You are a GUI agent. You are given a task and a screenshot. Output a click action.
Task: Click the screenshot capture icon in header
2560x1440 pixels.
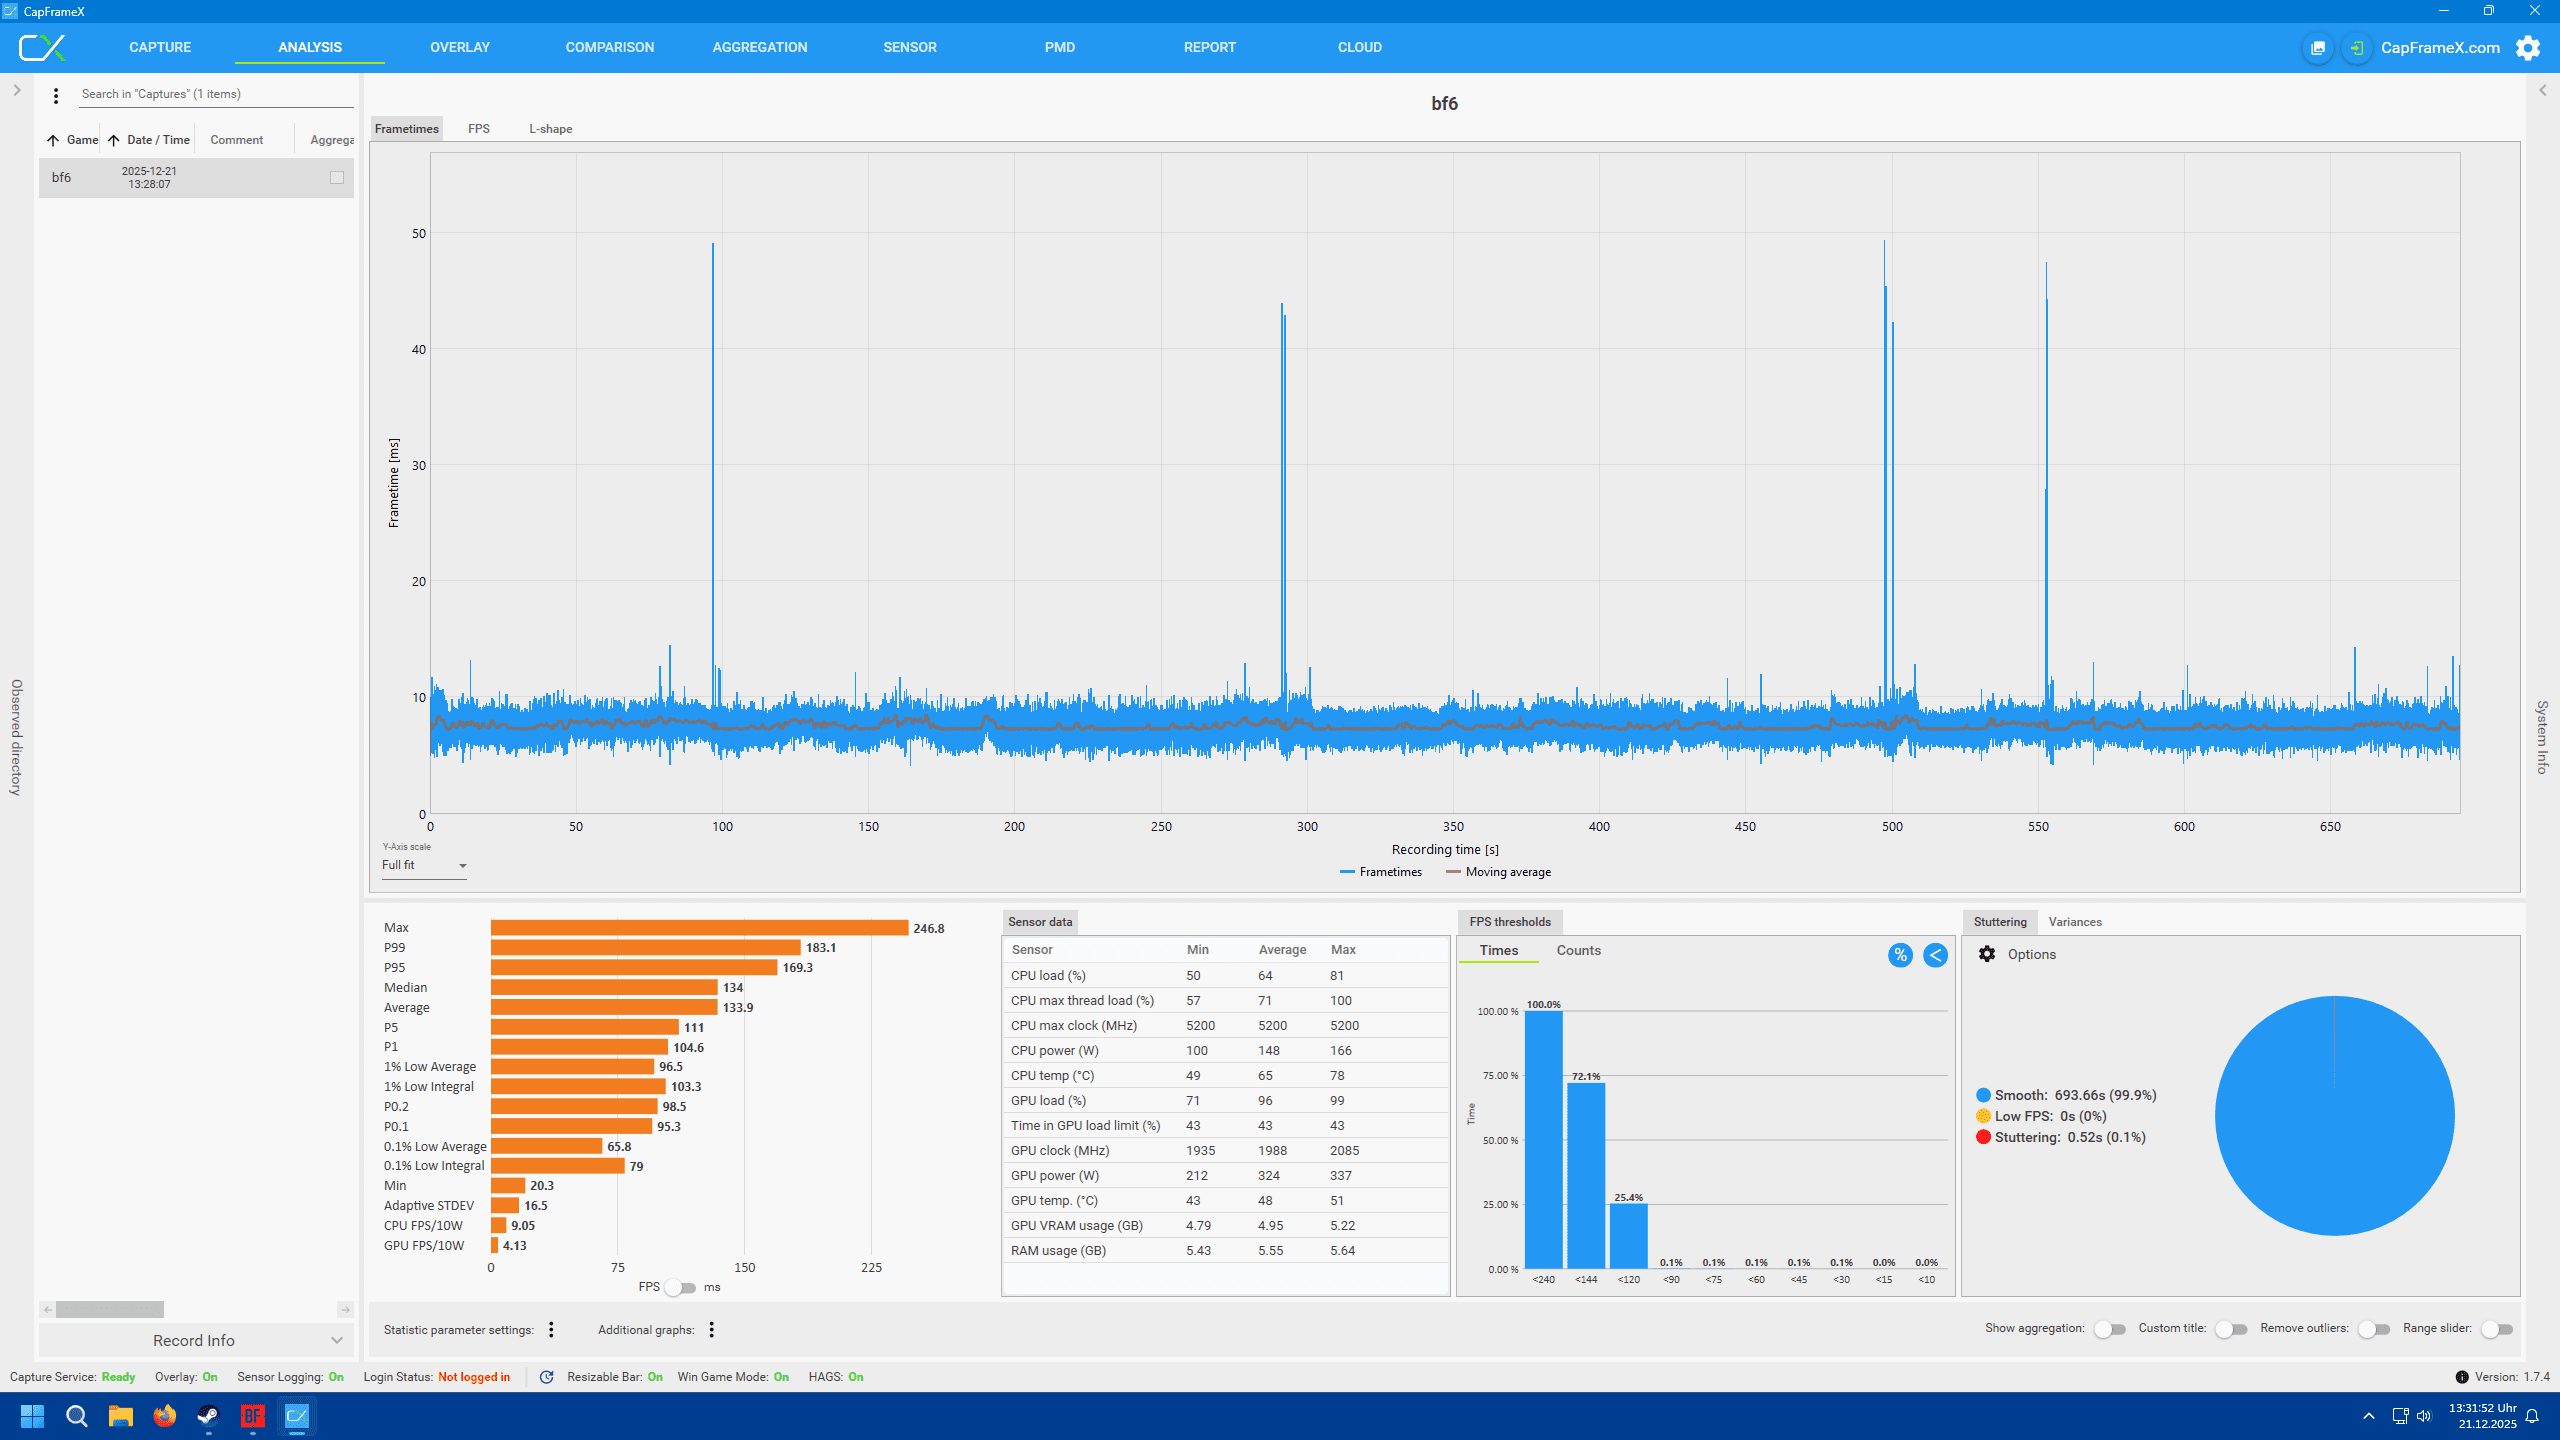[x=2317, y=48]
